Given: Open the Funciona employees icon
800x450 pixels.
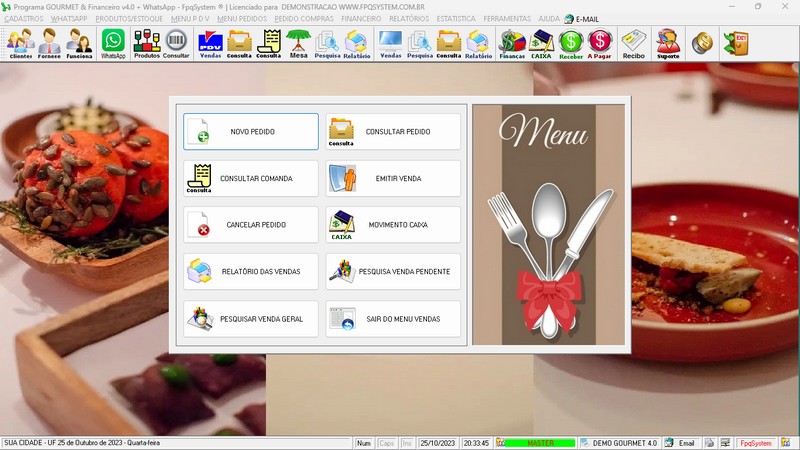Looking at the screenshot, I should [x=79, y=44].
